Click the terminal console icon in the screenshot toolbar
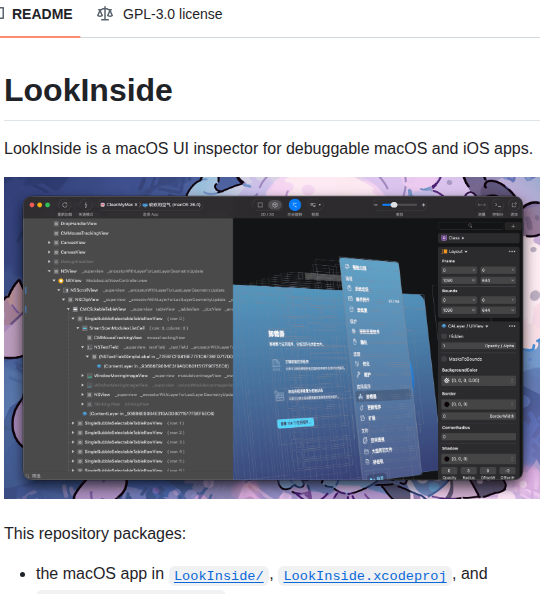This screenshot has width=540, height=594. [498, 205]
